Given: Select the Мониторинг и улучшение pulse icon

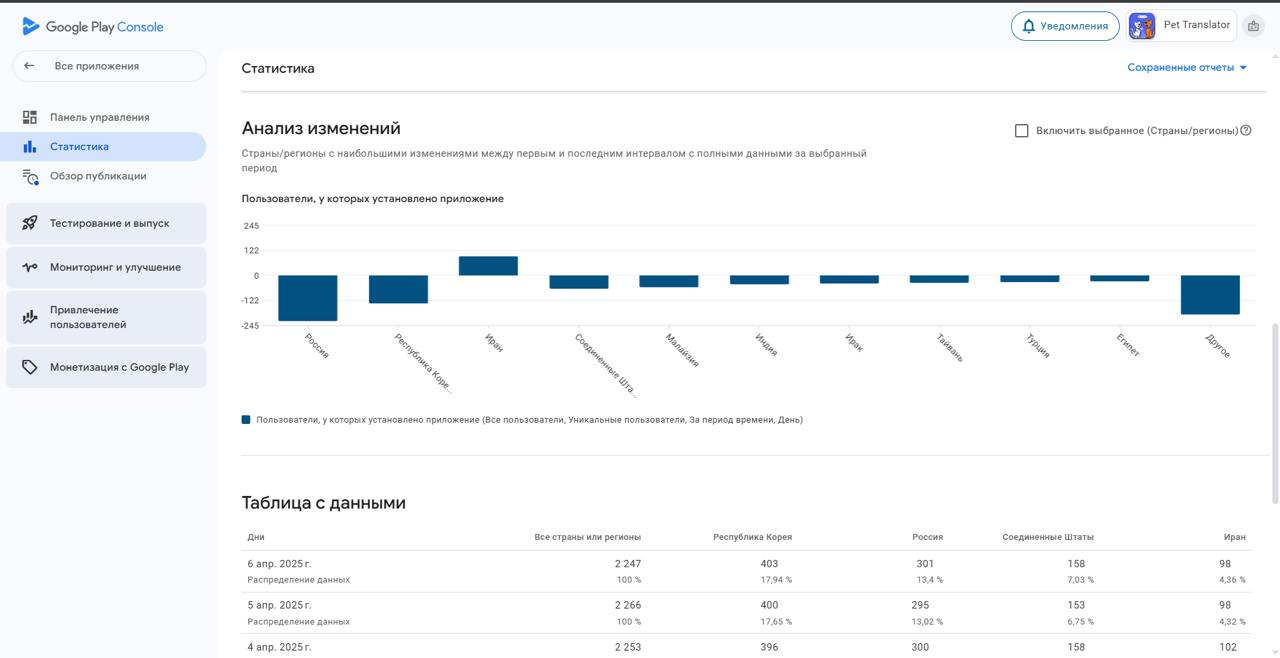Looking at the screenshot, I should 31,267.
